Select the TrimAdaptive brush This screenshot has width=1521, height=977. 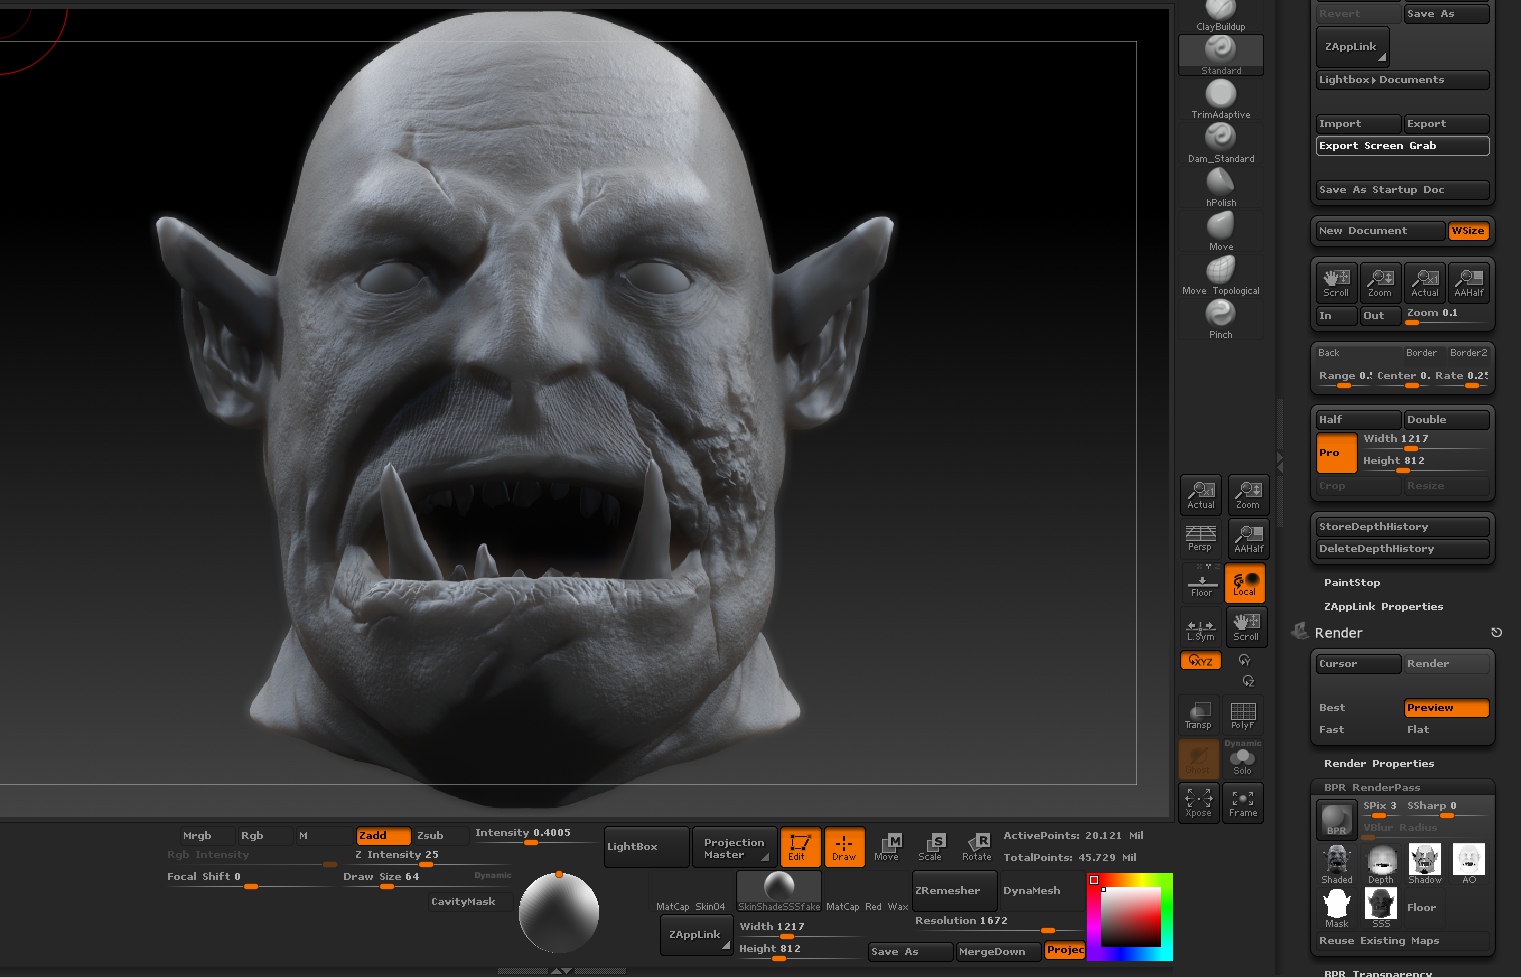[1221, 99]
